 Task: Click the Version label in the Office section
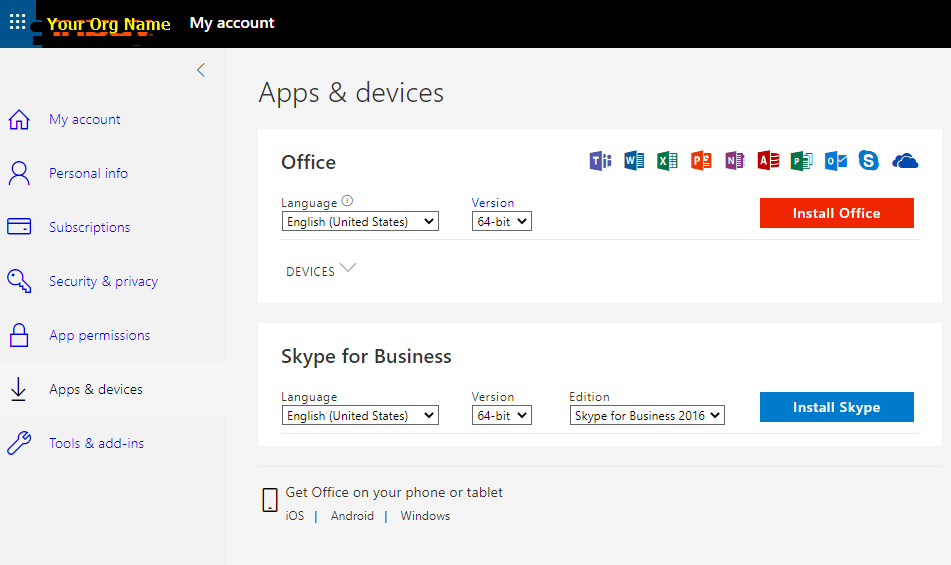coord(493,202)
